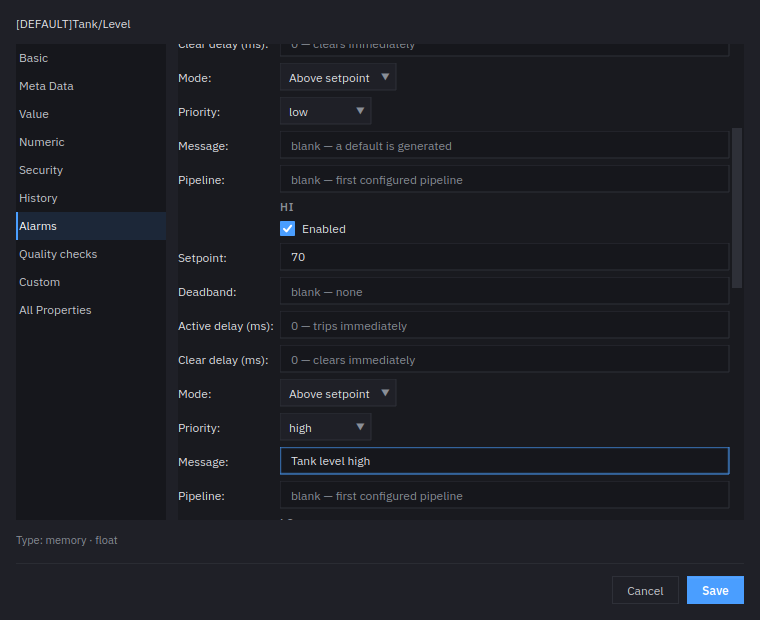
Task: Open the Quality checks section
Action: point(91,254)
